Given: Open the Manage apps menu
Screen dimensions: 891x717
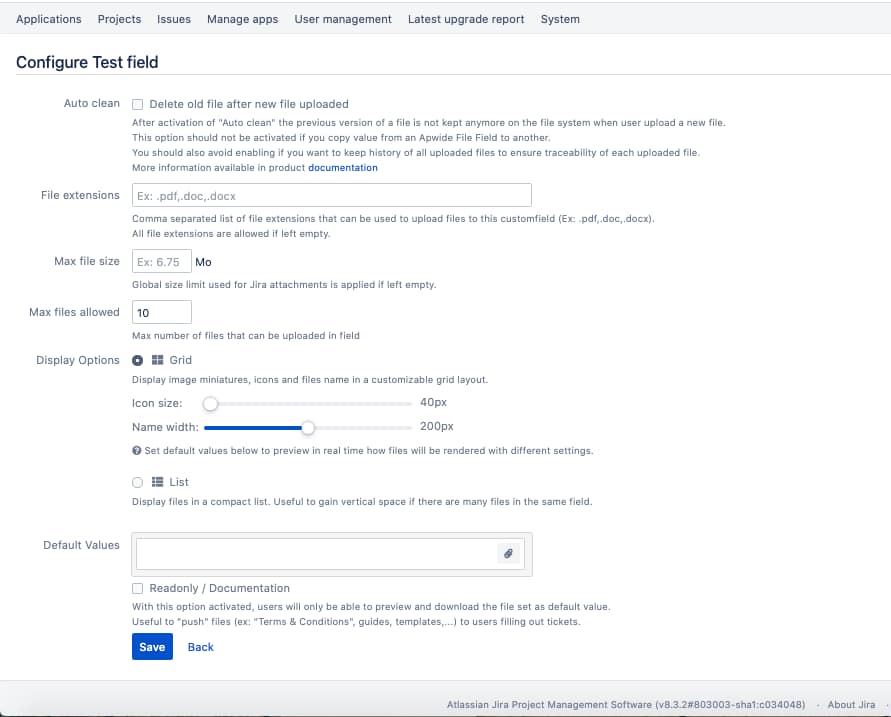Looking at the screenshot, I should click(x=242, y=19).
